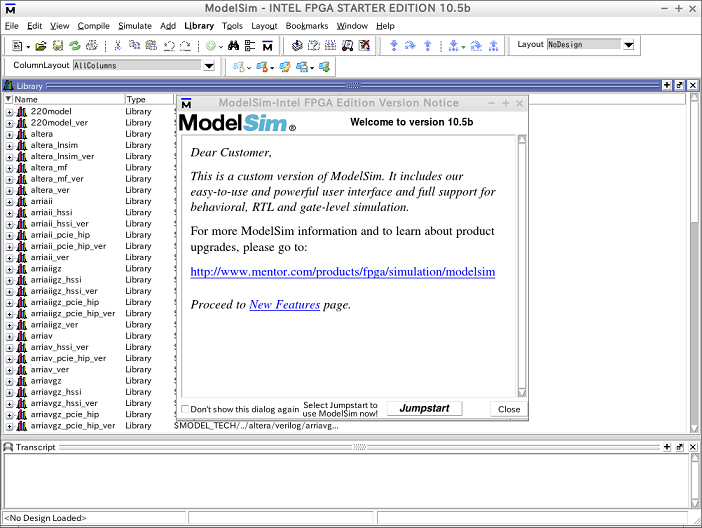The width and height of the screenshot is (702, 528).
Task: Open the Edit menu
Action: (x=34, y=26)
